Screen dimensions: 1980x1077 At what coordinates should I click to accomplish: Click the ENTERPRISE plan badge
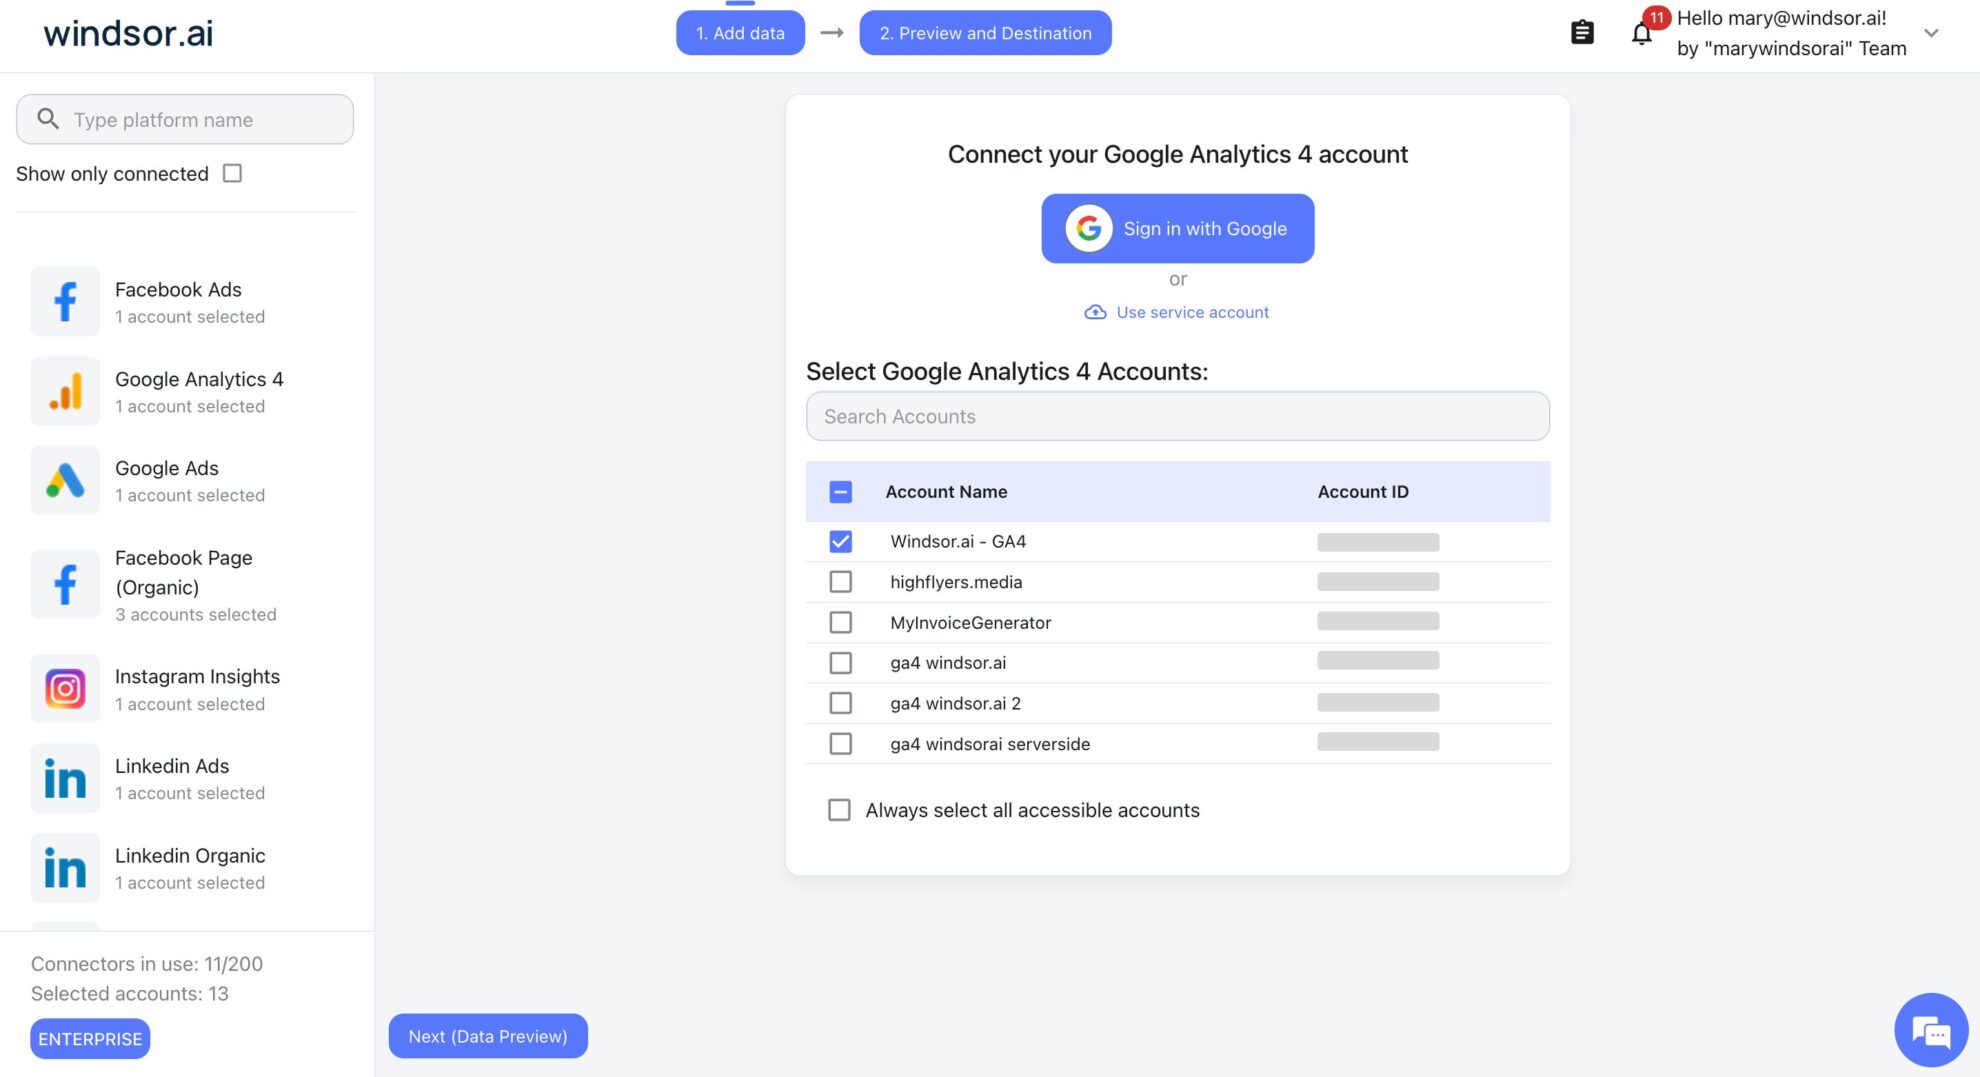point(90,1039)
